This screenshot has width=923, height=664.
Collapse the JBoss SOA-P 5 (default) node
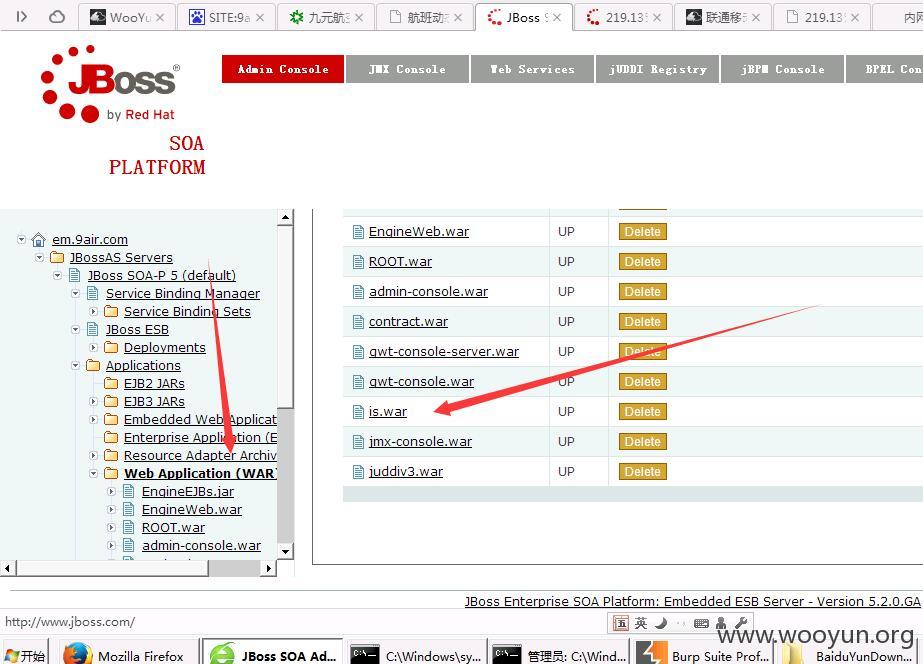[x=57, y=275]
